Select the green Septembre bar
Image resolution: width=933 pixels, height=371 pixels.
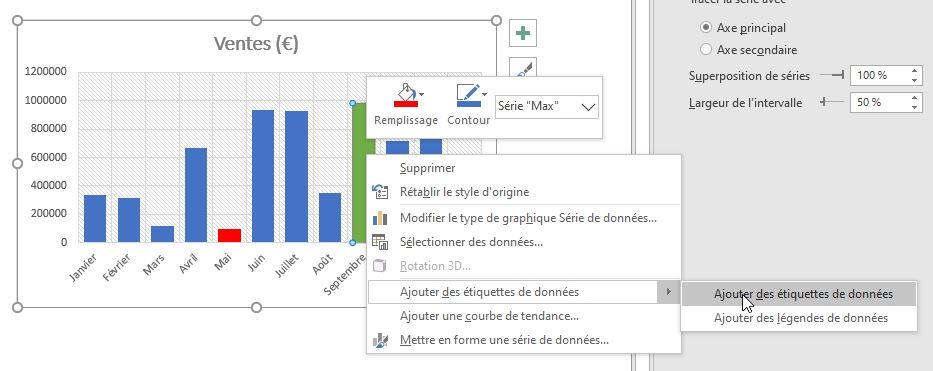(359, 172)
